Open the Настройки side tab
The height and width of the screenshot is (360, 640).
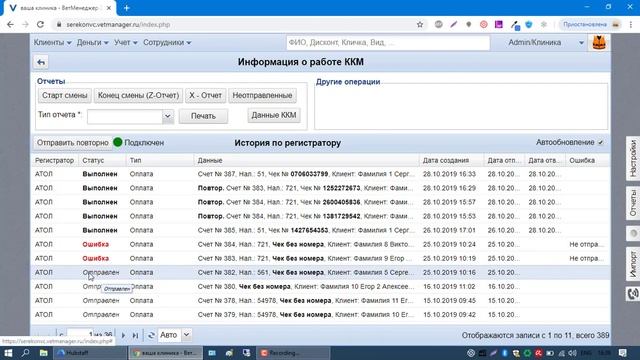[633, 158]
